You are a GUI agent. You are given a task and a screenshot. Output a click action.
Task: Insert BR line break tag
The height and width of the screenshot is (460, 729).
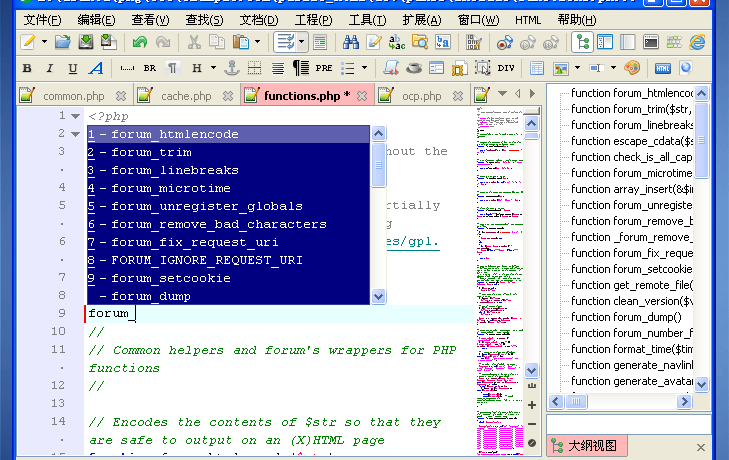click(x=150, y=68)
